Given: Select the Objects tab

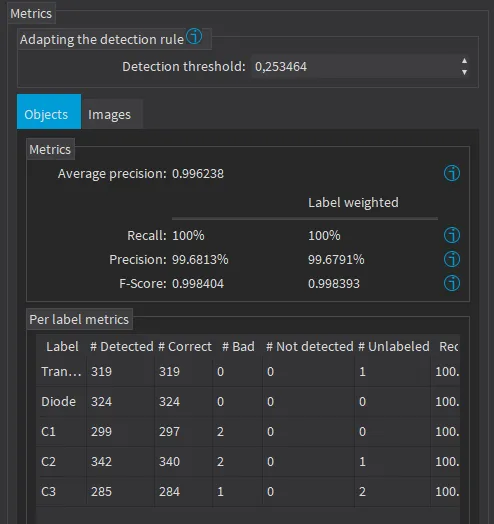Looking at the screenshot, I should 49,111.
